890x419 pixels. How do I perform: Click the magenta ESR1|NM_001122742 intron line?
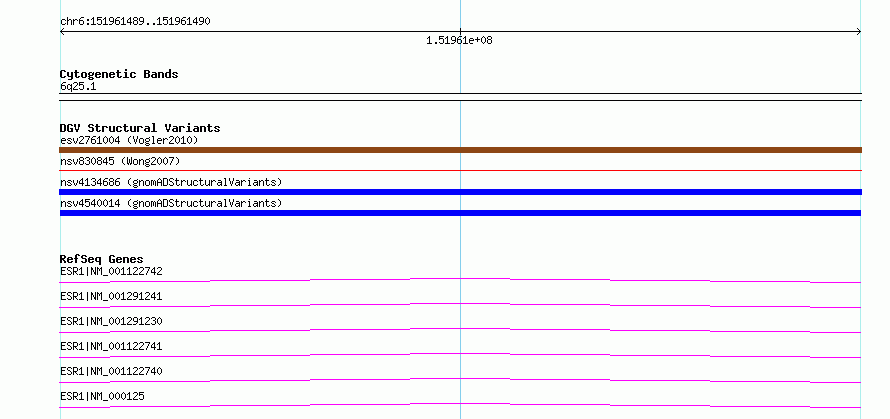[x=460, y=280]
